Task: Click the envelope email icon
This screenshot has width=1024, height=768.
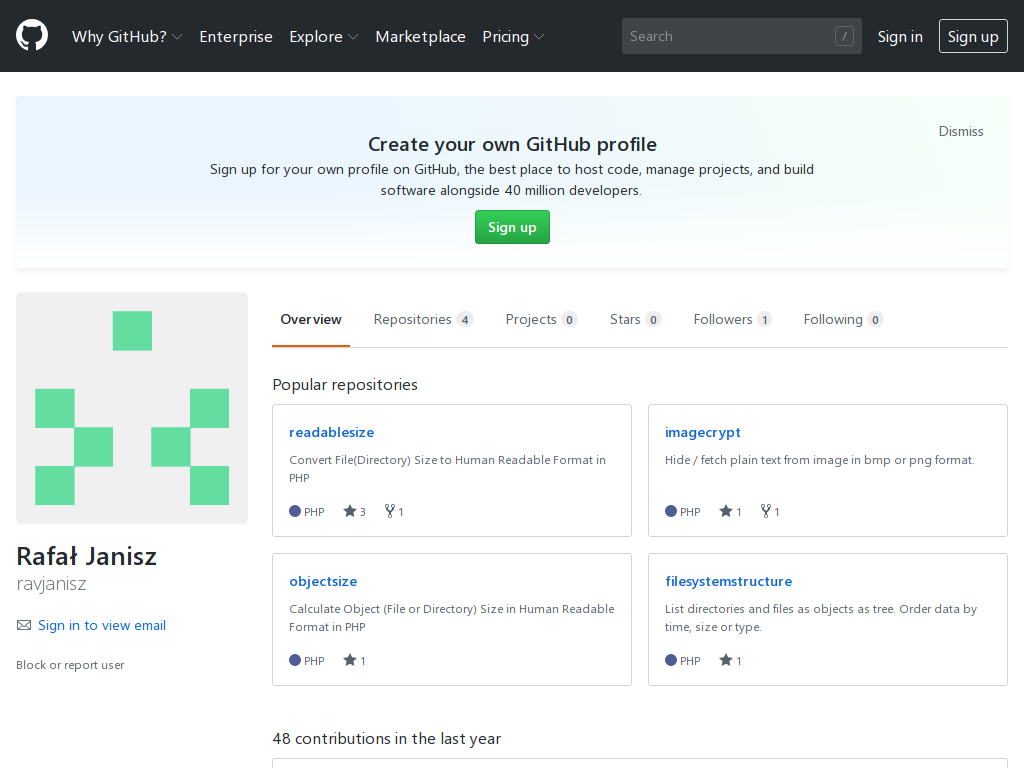Action: point(24,626)
